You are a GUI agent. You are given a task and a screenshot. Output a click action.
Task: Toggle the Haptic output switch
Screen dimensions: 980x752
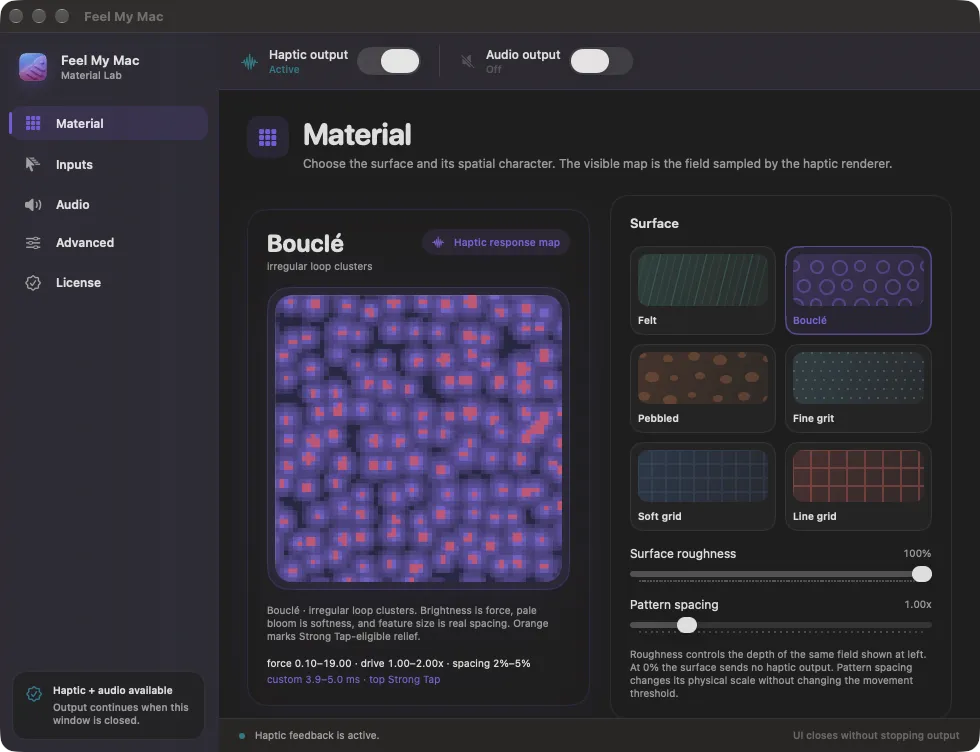click(x=388, y=61)
